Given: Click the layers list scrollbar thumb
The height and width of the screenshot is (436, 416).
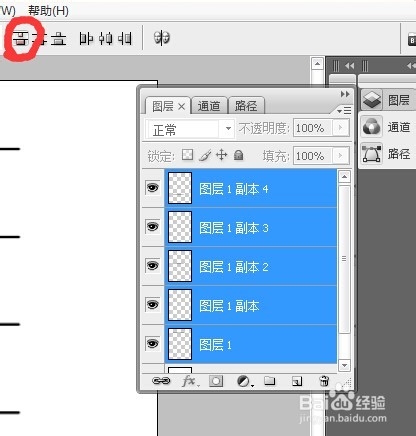Looking at the screenshot, I should click(x=344, y=259).
